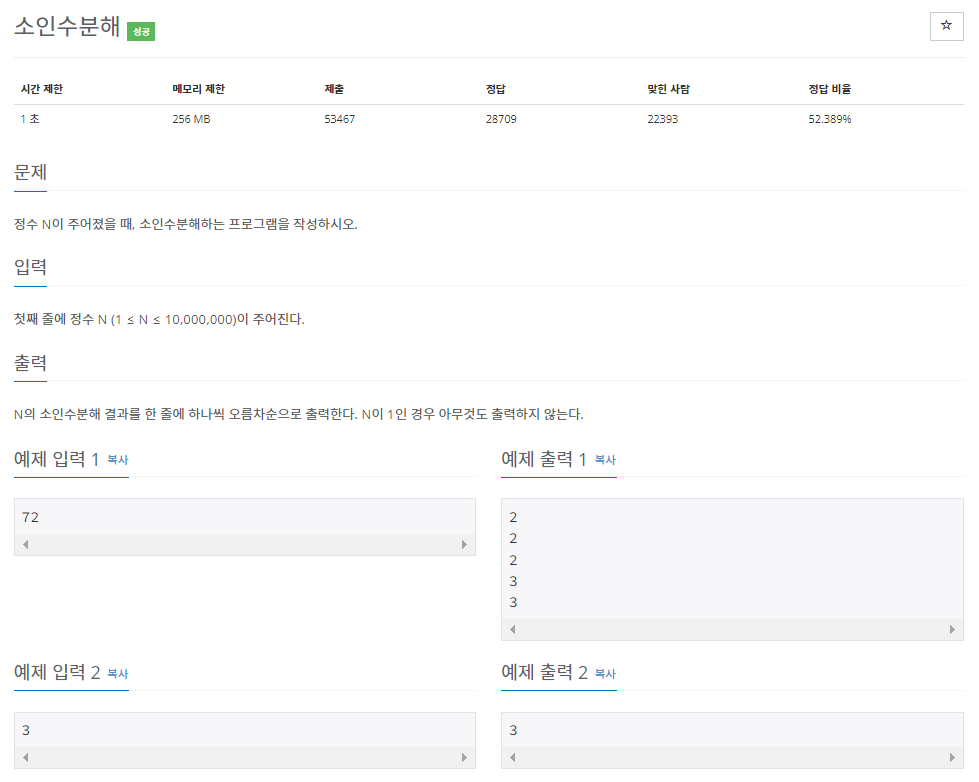Screen dimensions: 979x782
Task: Click the green 성공 badge
Action: tap(141, 31)
